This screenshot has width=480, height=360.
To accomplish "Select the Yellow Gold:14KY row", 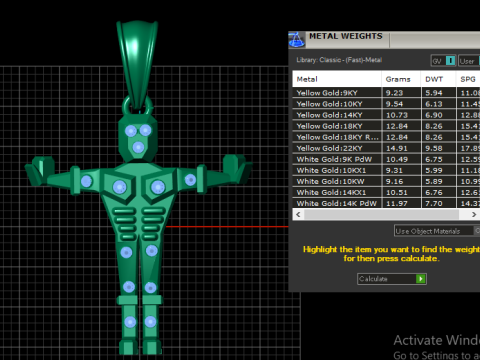I will 386,115.
